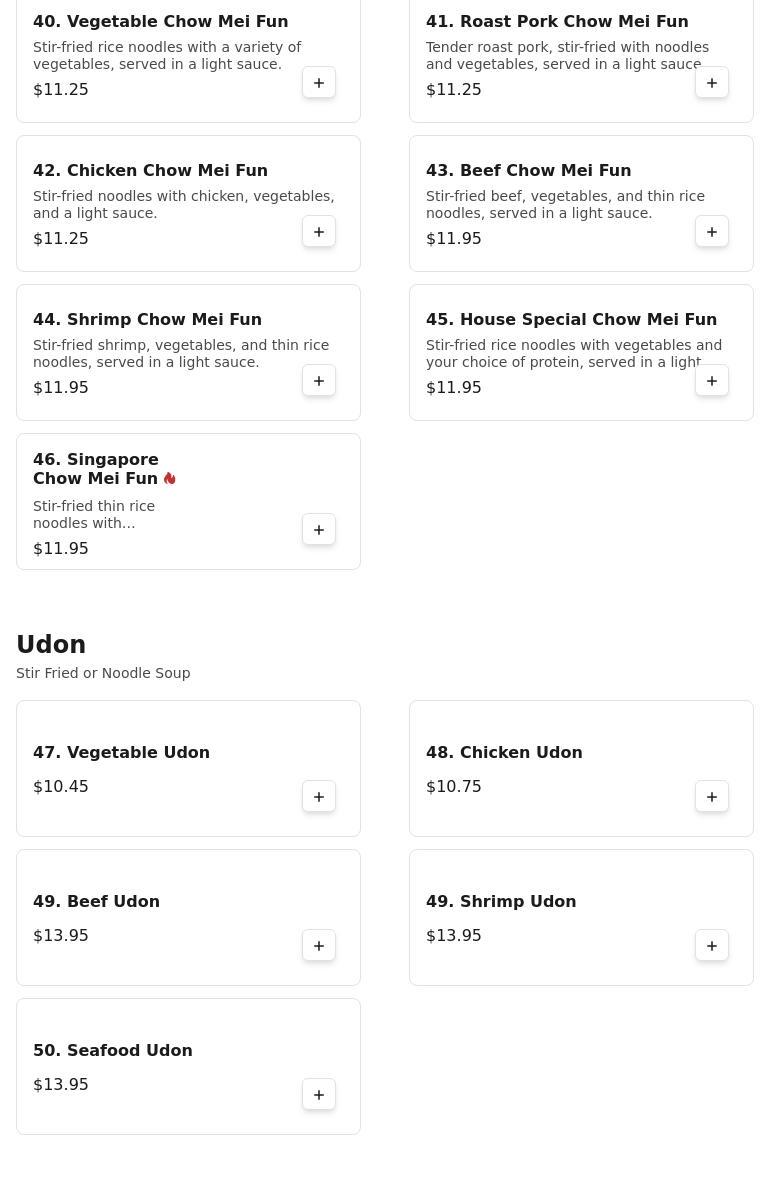
Task: Click the Vegetable Udon item title
Action: pyautogui.click(x=121, y=752)
